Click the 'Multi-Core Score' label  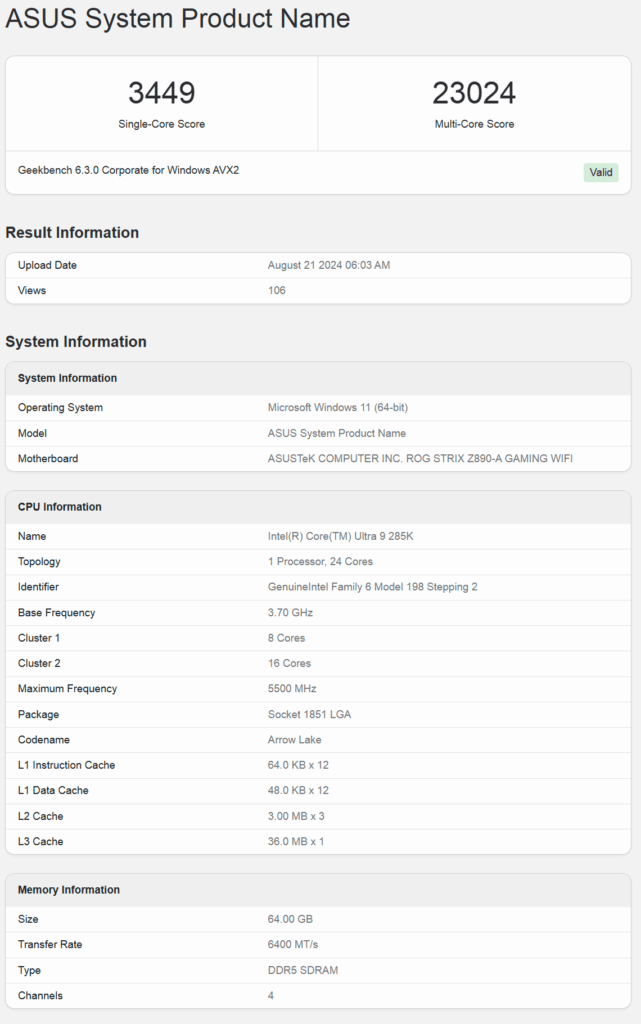[x=474, y=124]
